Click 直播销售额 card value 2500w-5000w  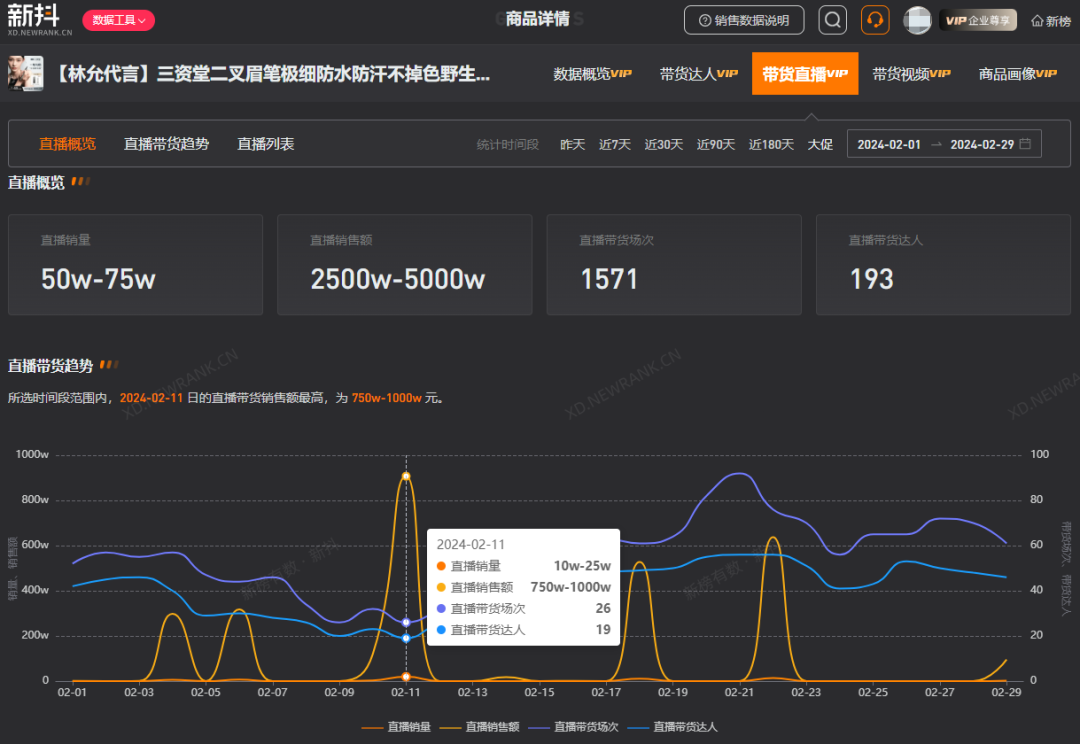[x=397, y=280]
